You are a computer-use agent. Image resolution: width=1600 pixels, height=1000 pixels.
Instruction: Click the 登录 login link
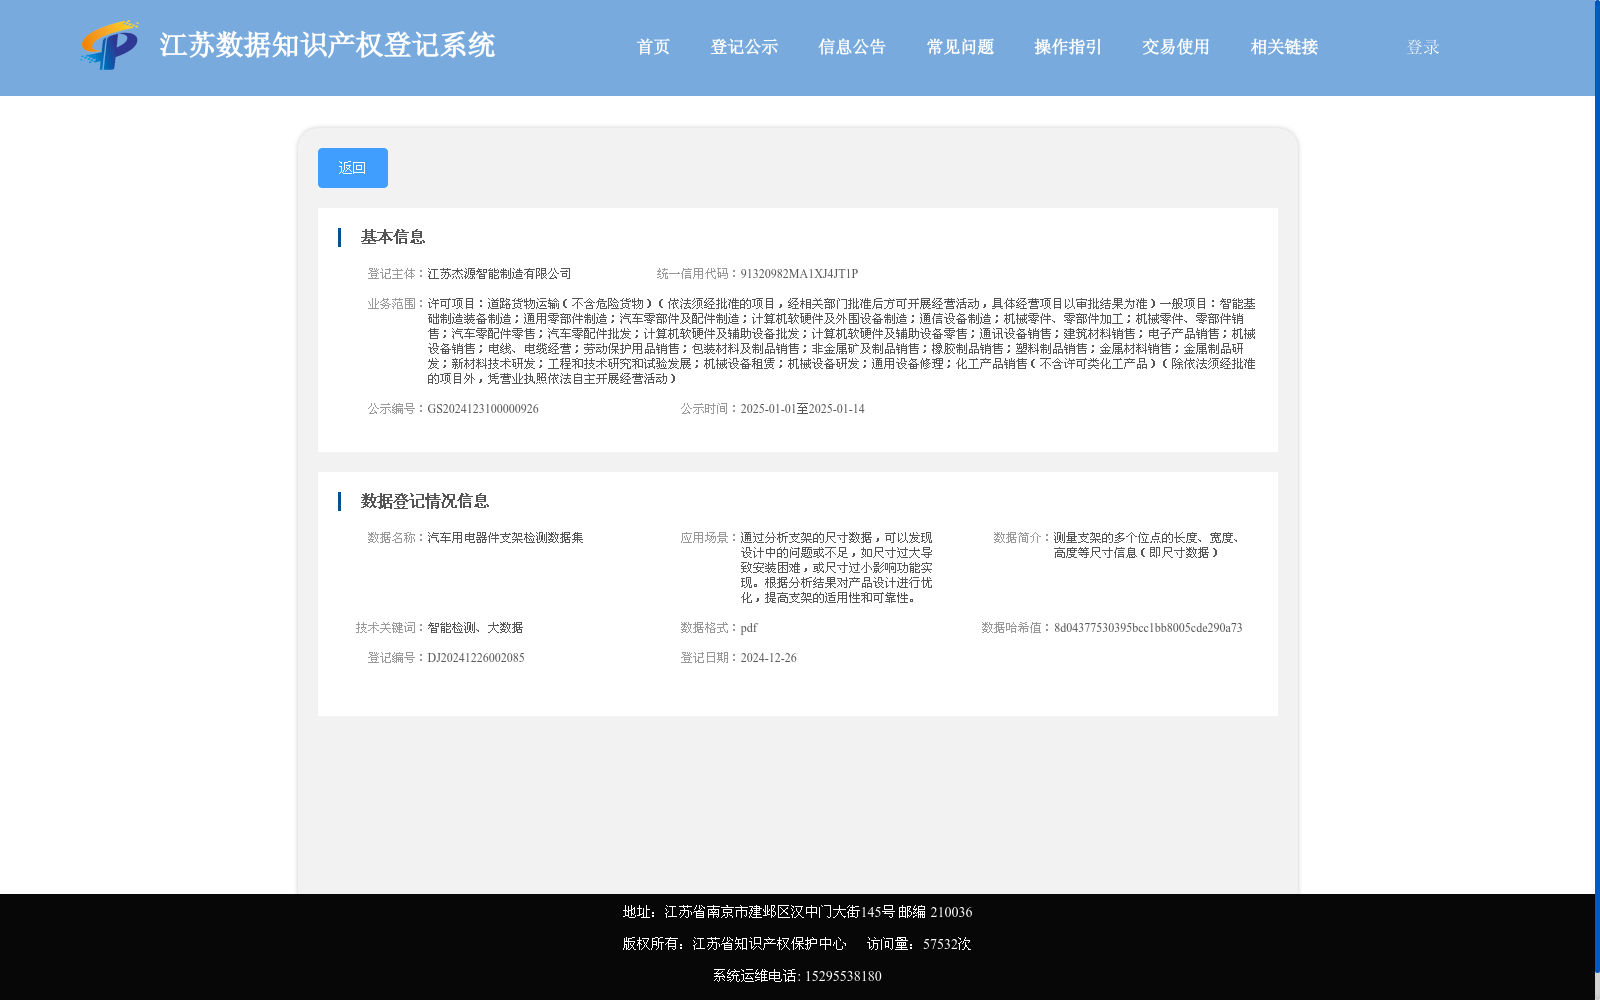1423,47
